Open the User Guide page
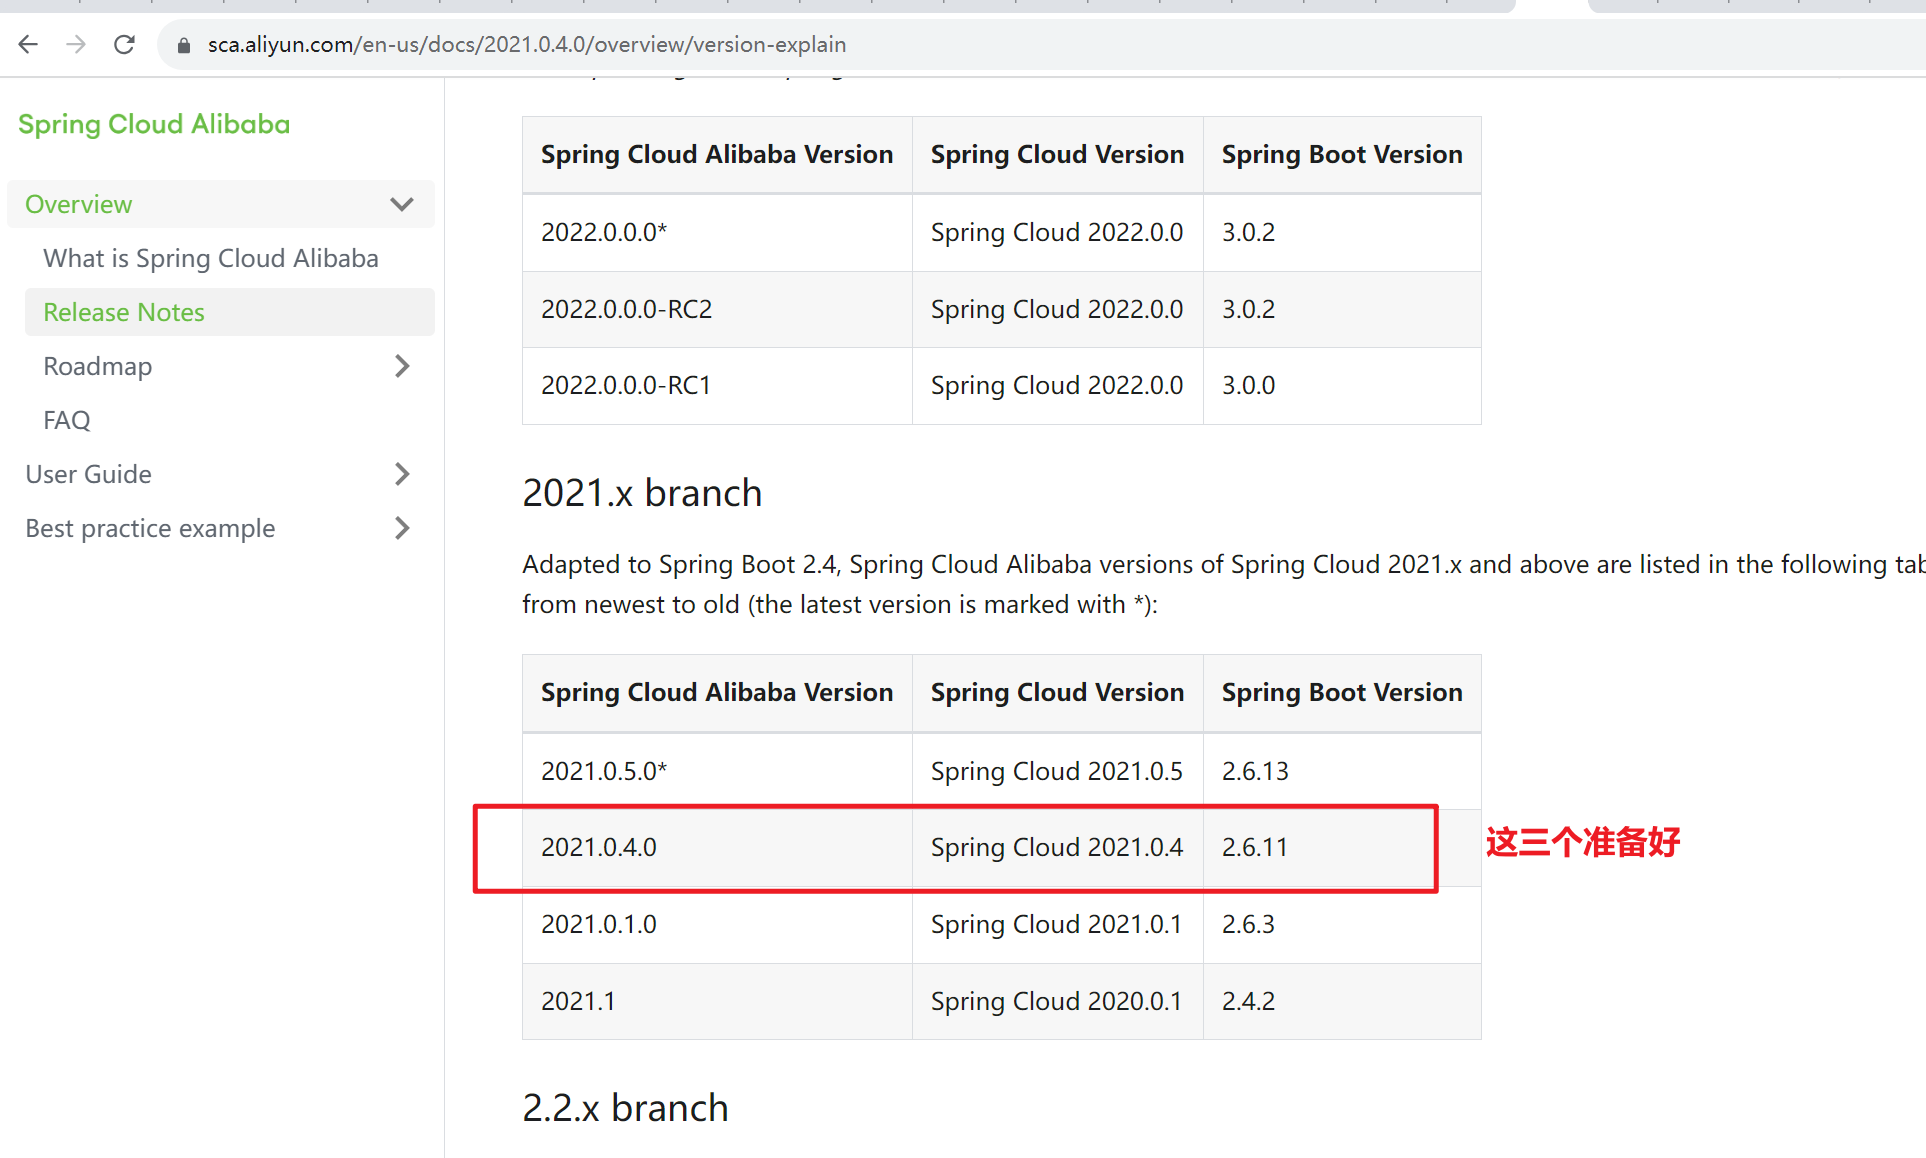This screenshot has width=1926, height=1158. point(88,474)
